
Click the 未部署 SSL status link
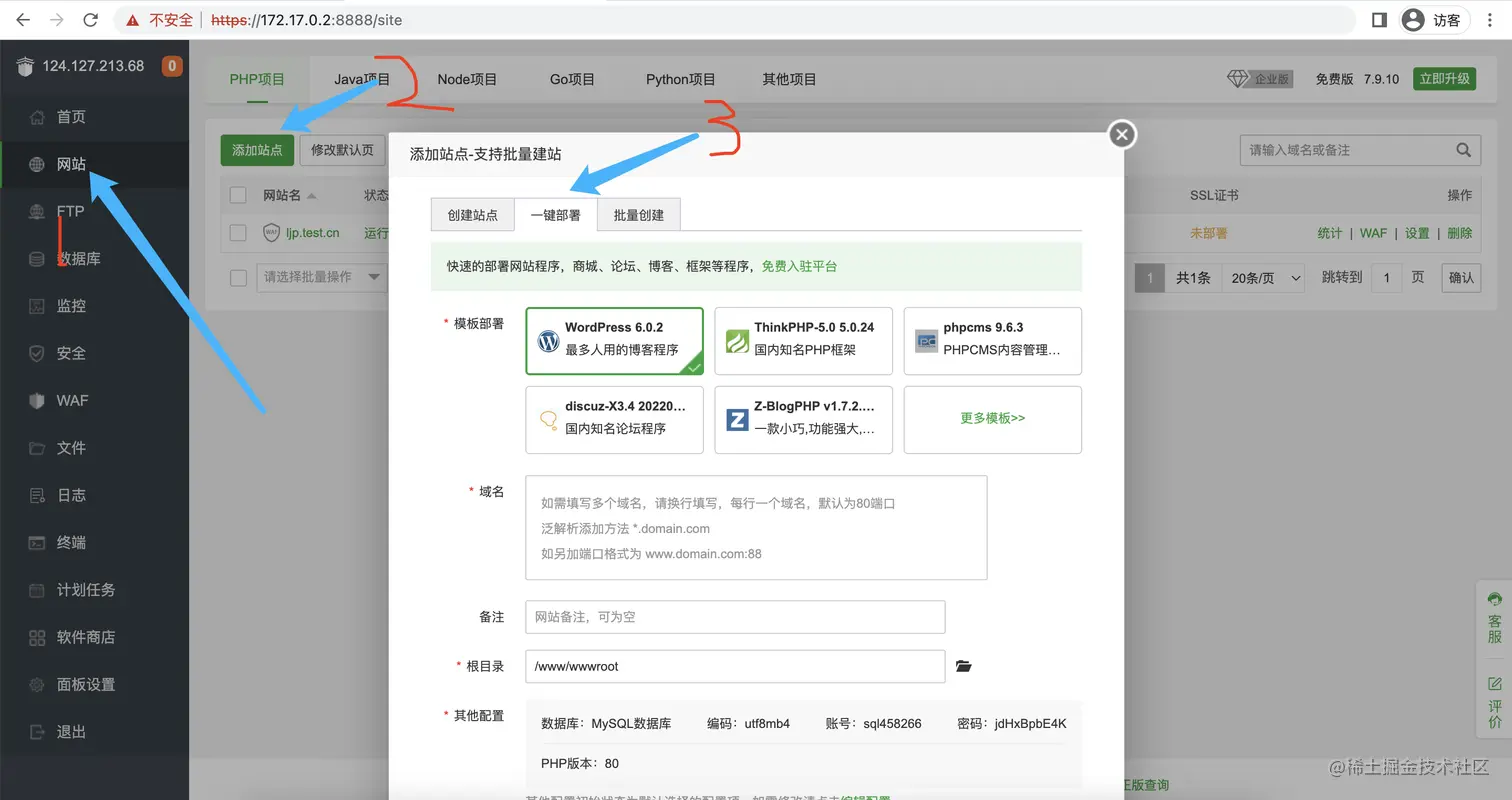tap(1208, 233)
